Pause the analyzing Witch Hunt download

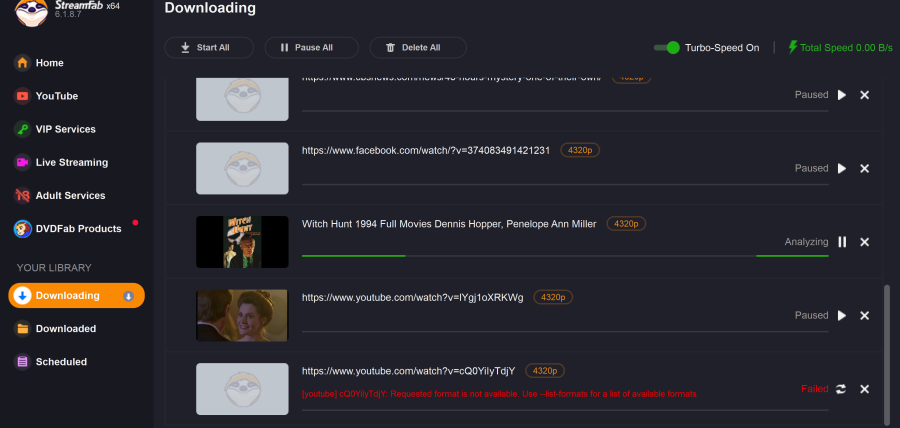842,242
